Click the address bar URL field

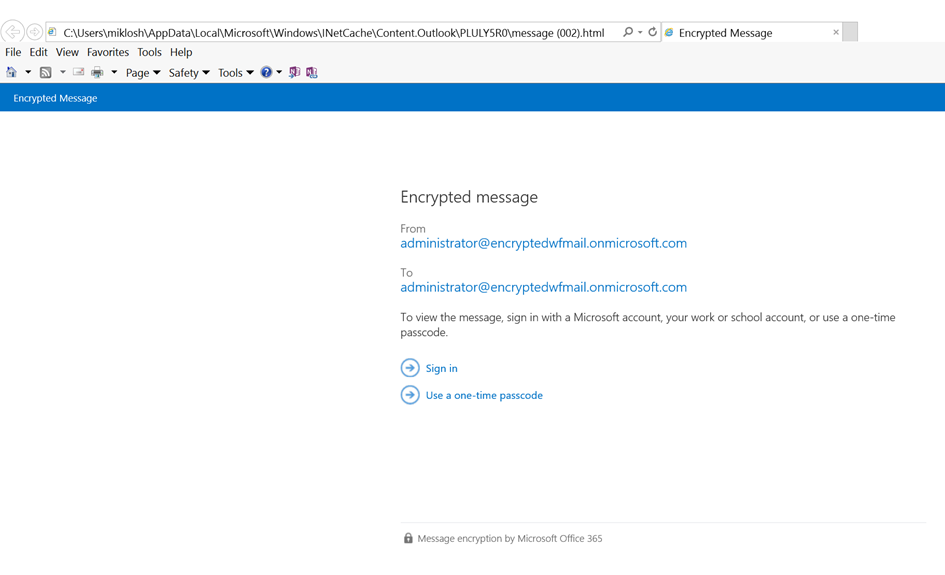click(333, 33)
